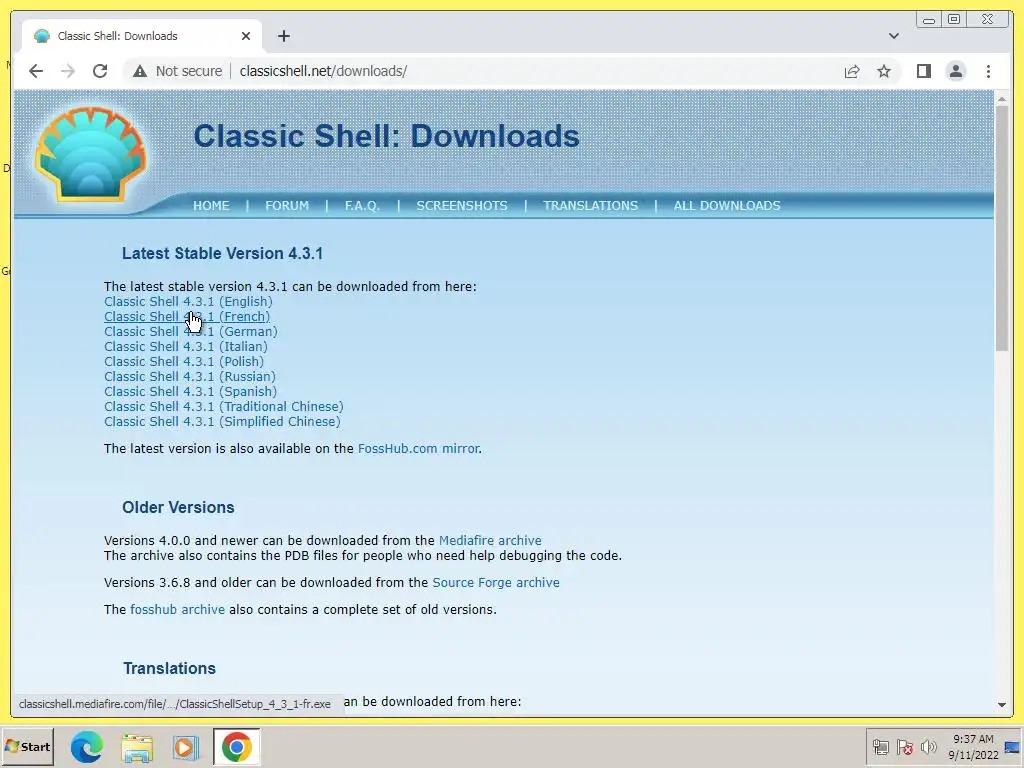Image resolution: width=1024 pixels, height=768 pixels.
Task: Open the Mediafire archive link
Action: point(490,541)
